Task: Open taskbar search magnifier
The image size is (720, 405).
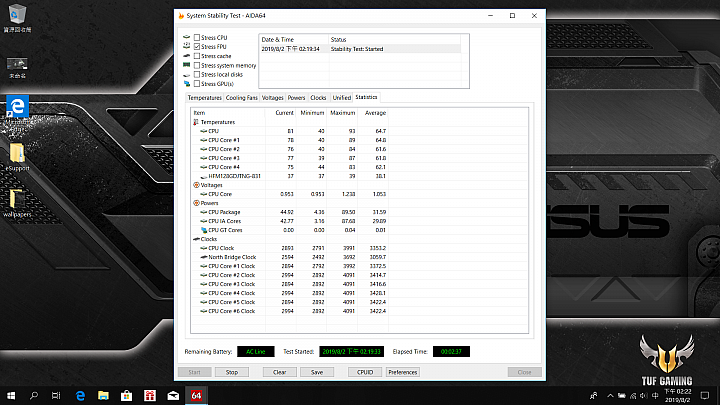Action: (x=34, y=395)
